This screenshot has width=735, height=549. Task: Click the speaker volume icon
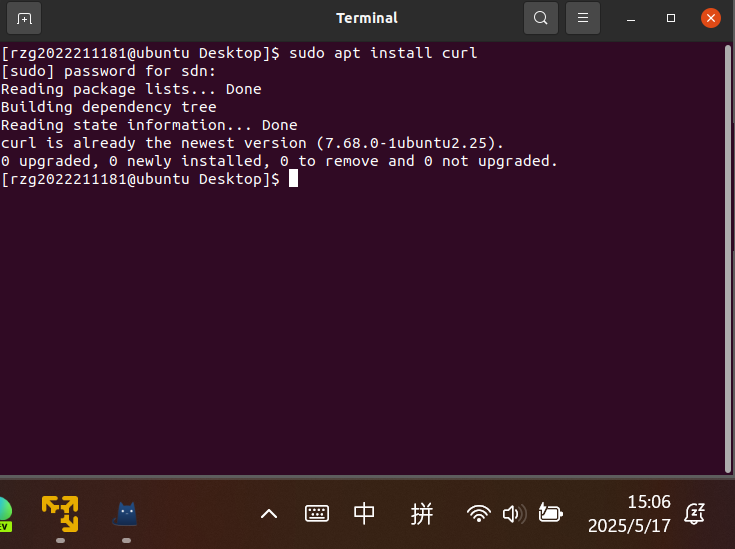coord(513,514)
